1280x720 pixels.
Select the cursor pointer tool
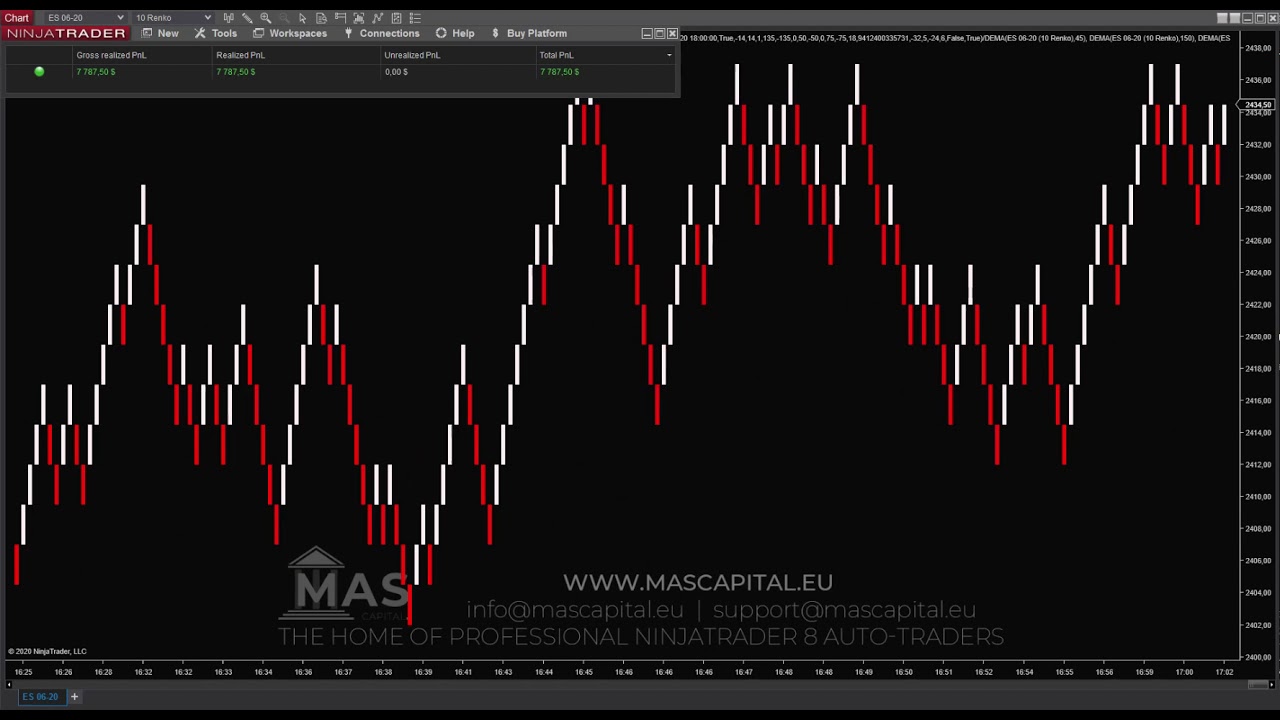[302, 18]
